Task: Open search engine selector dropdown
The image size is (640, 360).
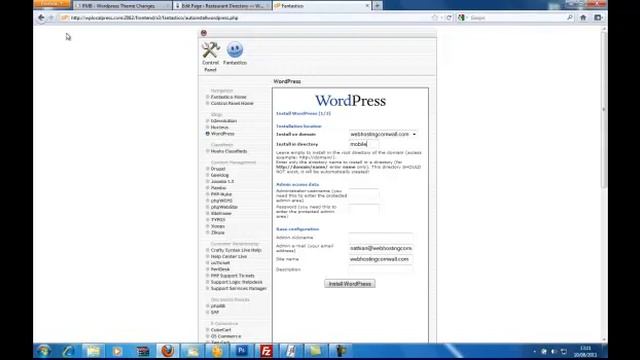Action: point(462,18)
